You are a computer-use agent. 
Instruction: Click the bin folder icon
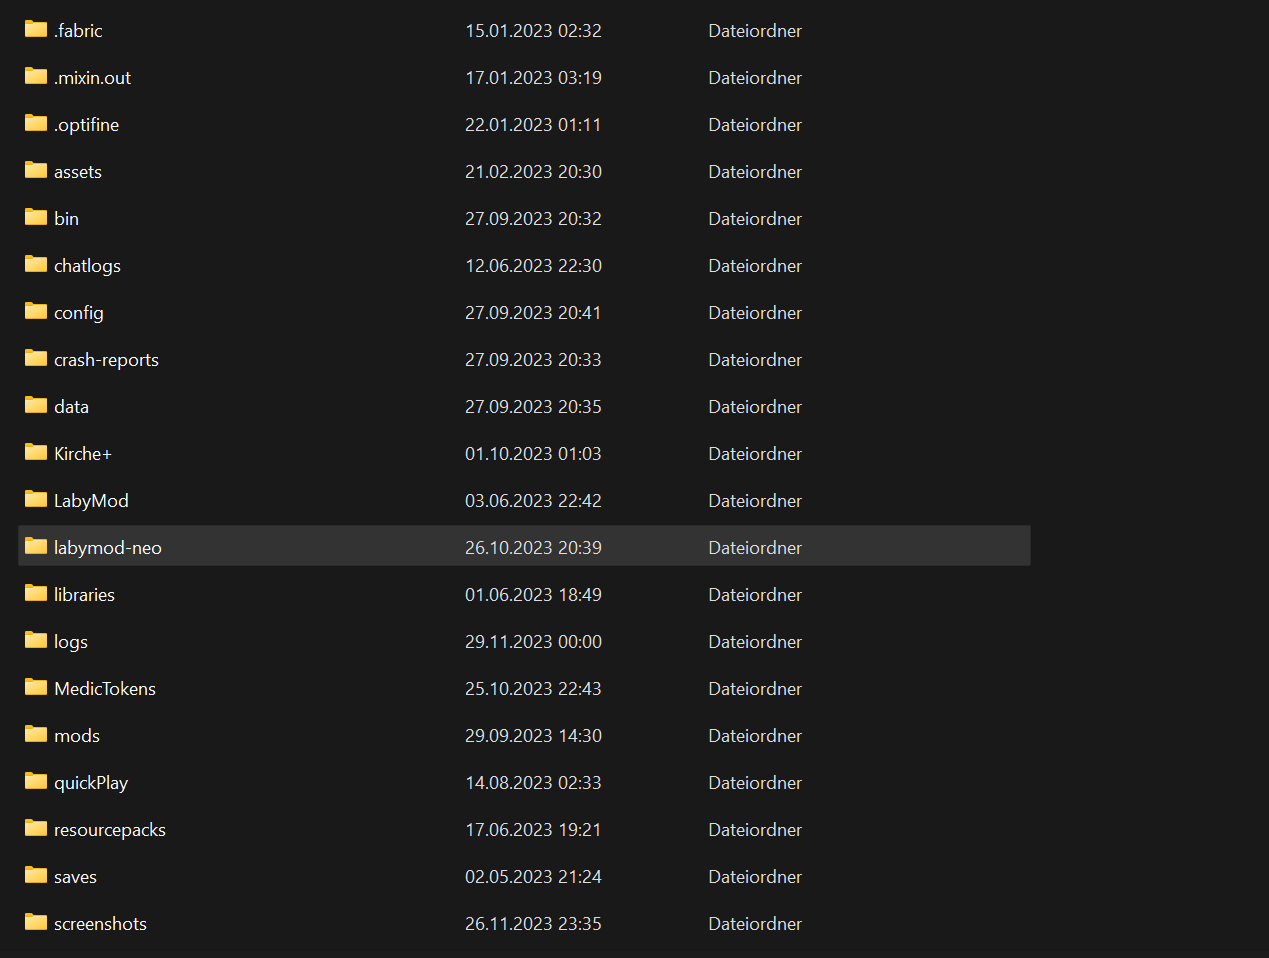coord(36,218)
